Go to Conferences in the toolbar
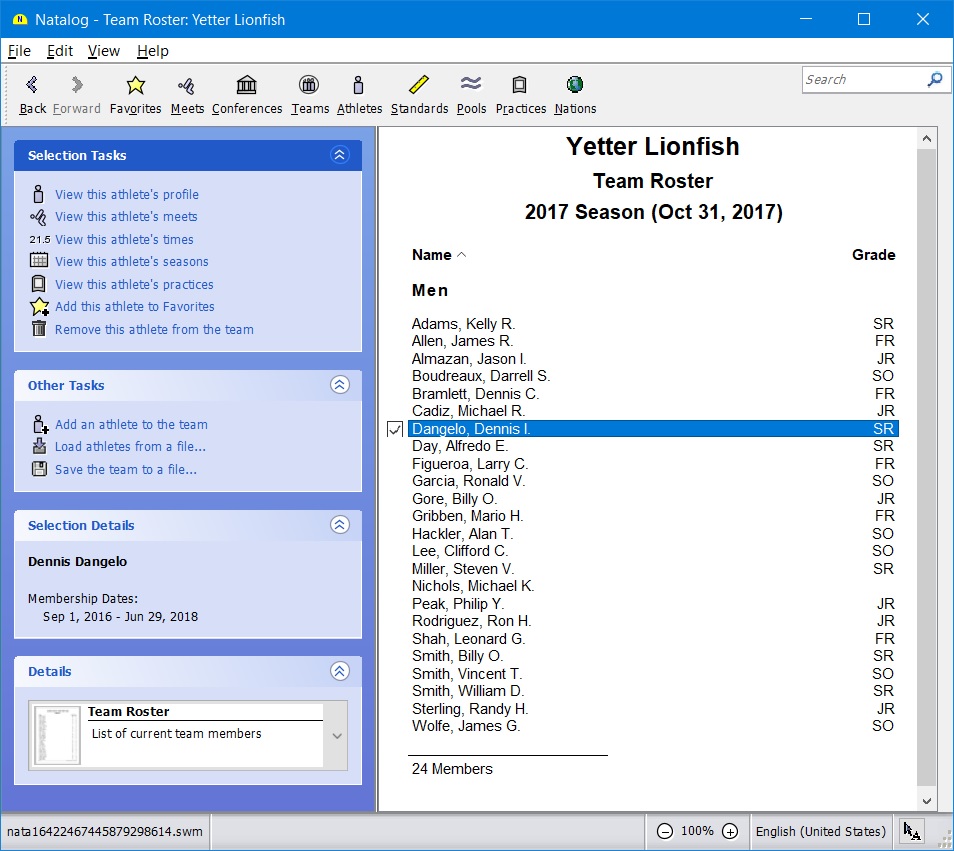Image resolution: width=954 pixels, height=851 pixels. click(246, 85)
